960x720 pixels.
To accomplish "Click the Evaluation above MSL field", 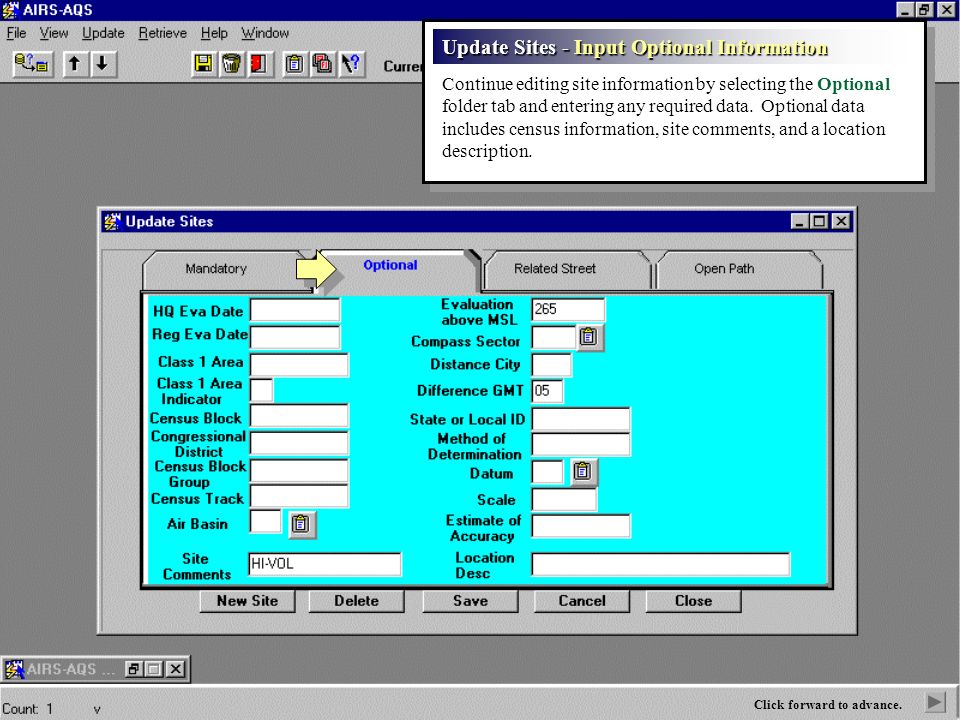I will [568, 310].
